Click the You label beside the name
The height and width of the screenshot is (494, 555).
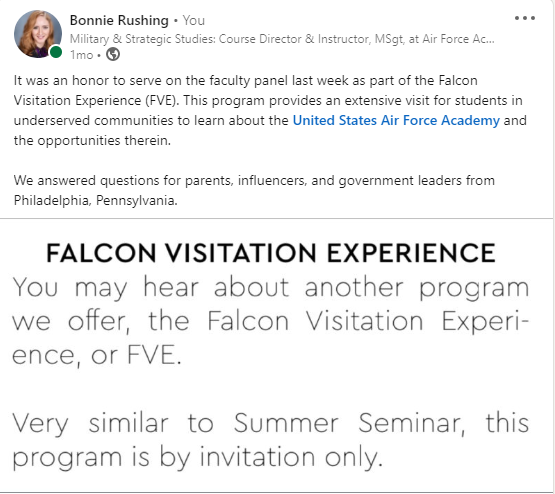[194, 20]
